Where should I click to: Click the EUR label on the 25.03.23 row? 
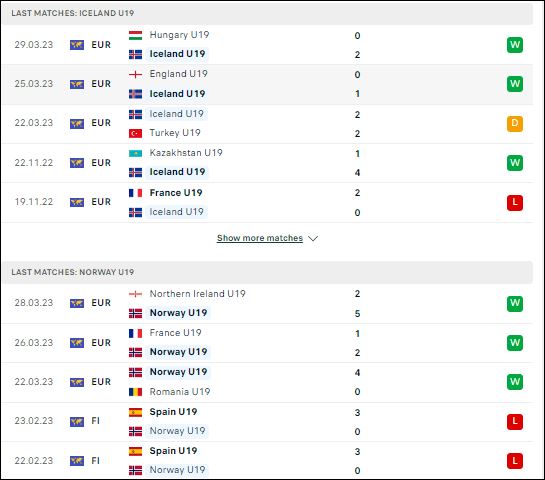click(101, 84)
